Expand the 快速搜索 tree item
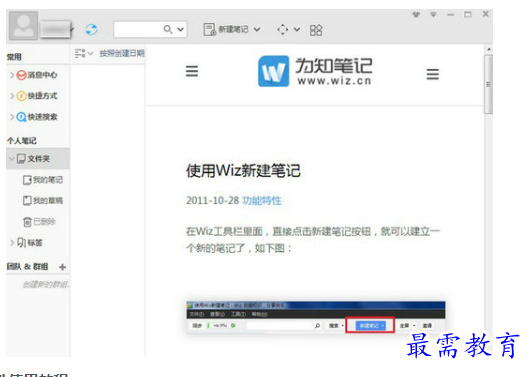This screenshot has width=528, height=377. click(x=12, y=117)
